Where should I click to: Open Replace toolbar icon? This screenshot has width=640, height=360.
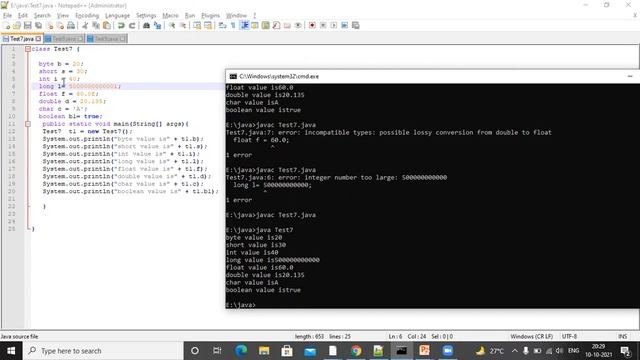point(157,25)
